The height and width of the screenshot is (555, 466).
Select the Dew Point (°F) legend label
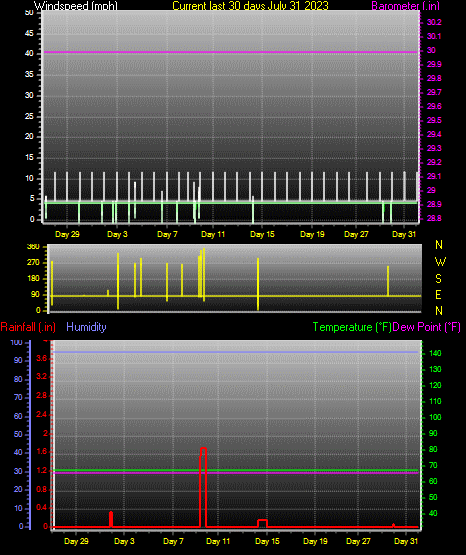(427, 327)
